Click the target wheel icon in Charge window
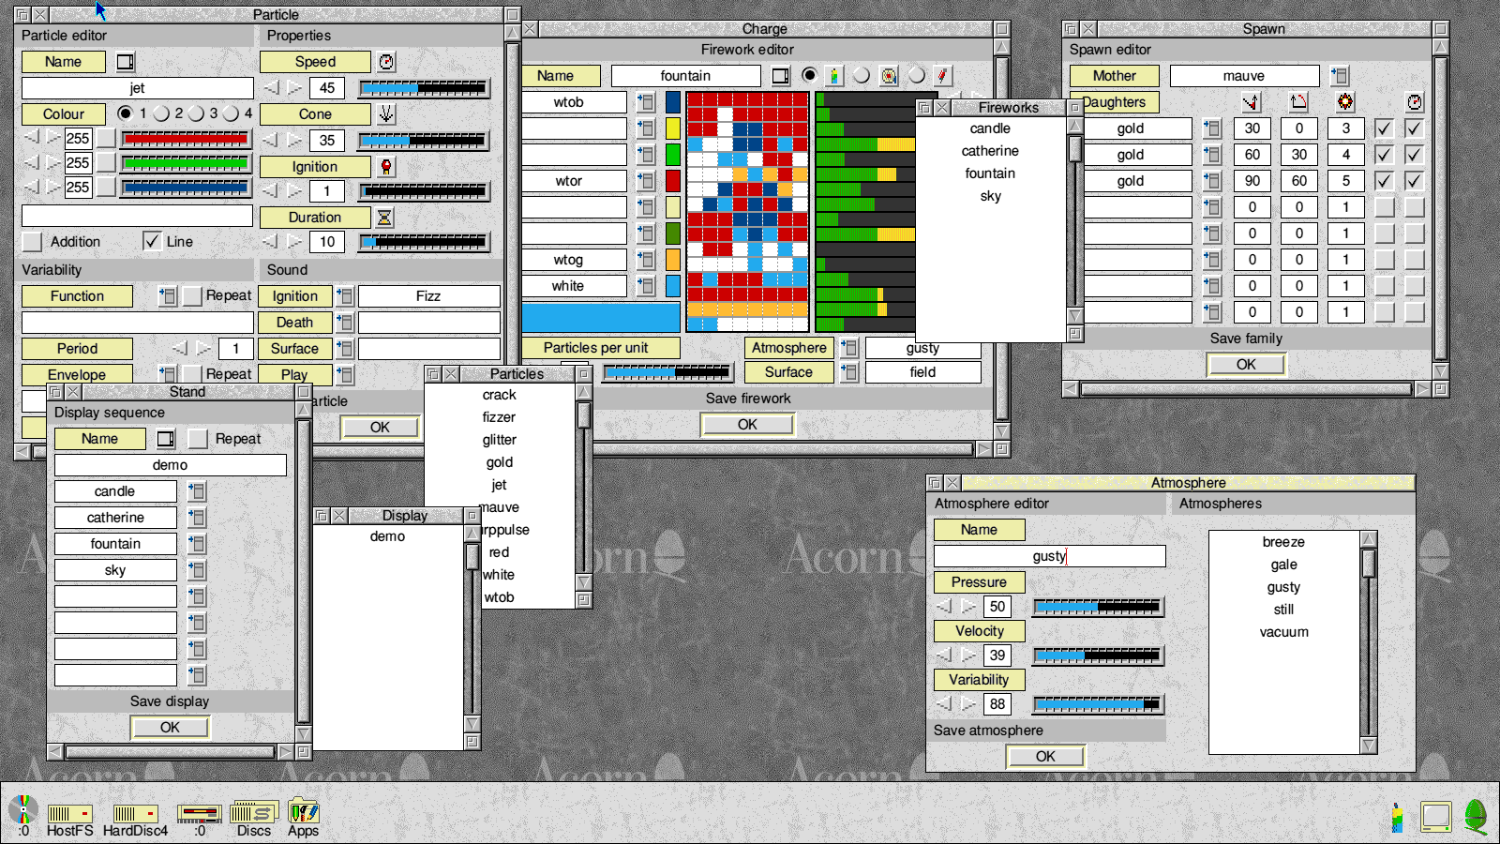The width and height of the screenshot is (1500, 844). pos(888,76)
